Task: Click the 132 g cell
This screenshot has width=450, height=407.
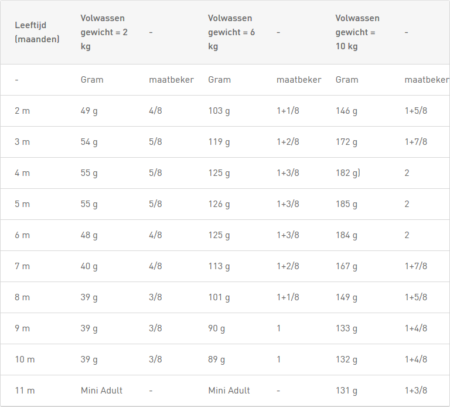Action: (346, 360)
